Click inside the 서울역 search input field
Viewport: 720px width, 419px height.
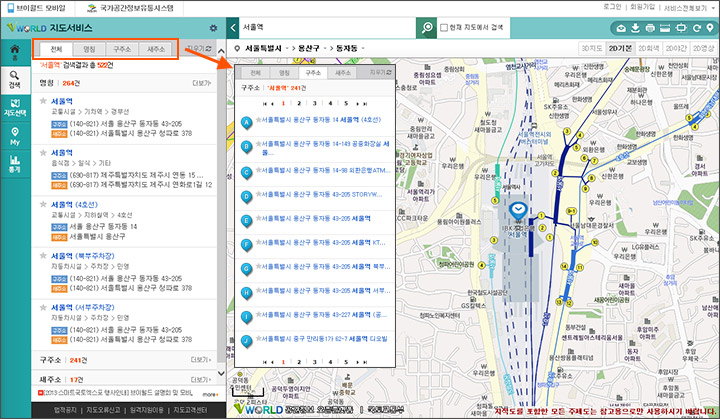pyautogui.click(x=328, y=28)
